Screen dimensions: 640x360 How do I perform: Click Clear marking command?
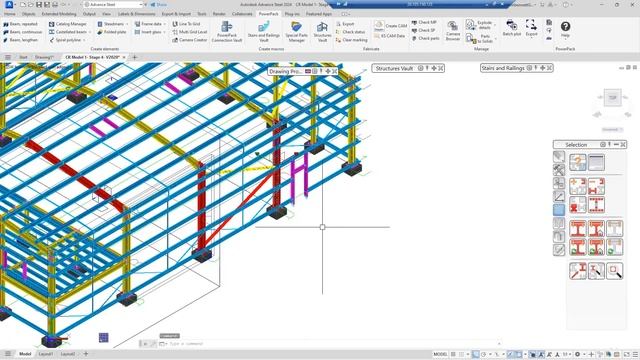[x=351, y=40]
